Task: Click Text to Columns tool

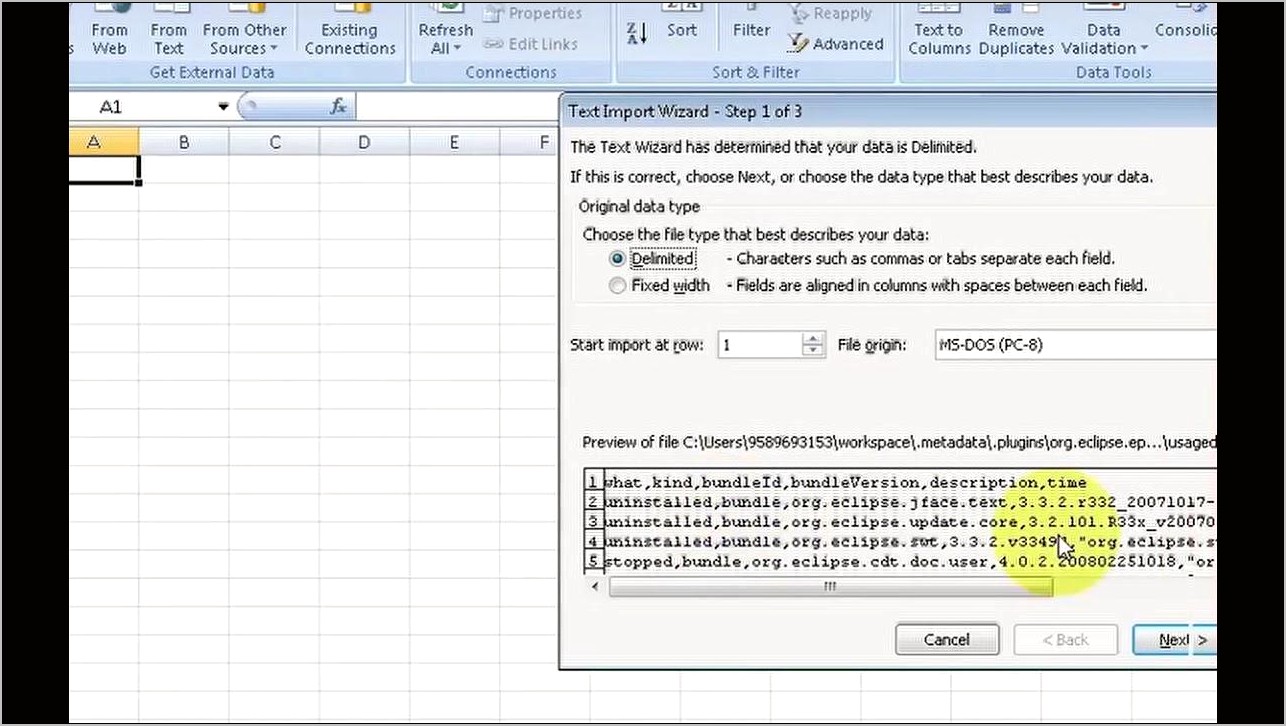Action: coord(939,30)
